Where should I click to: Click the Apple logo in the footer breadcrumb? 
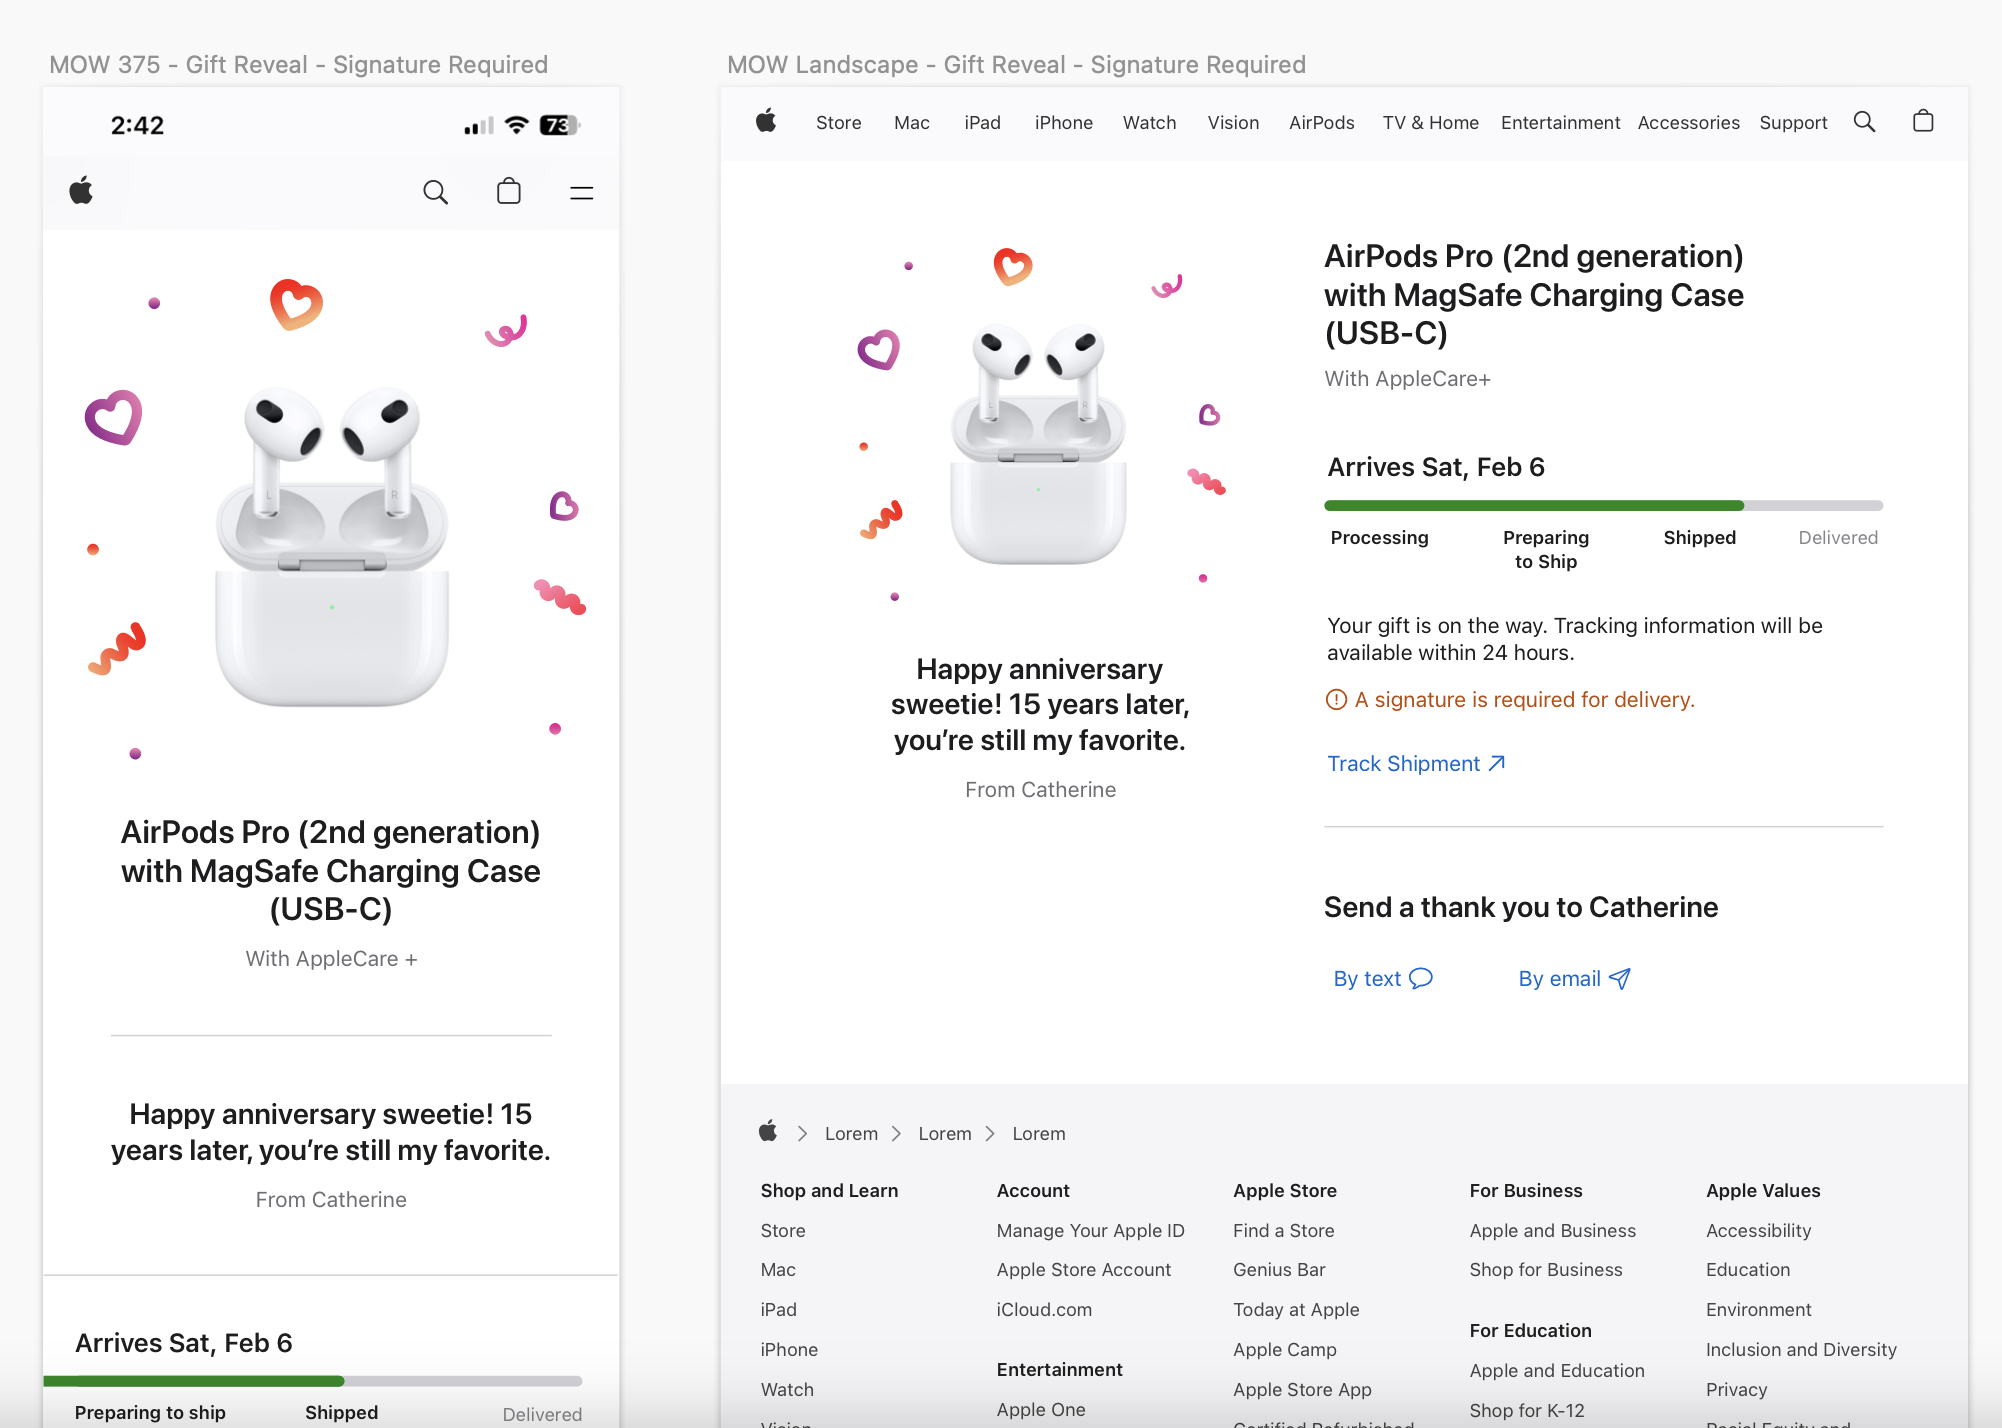click(x=768, y=1132)
